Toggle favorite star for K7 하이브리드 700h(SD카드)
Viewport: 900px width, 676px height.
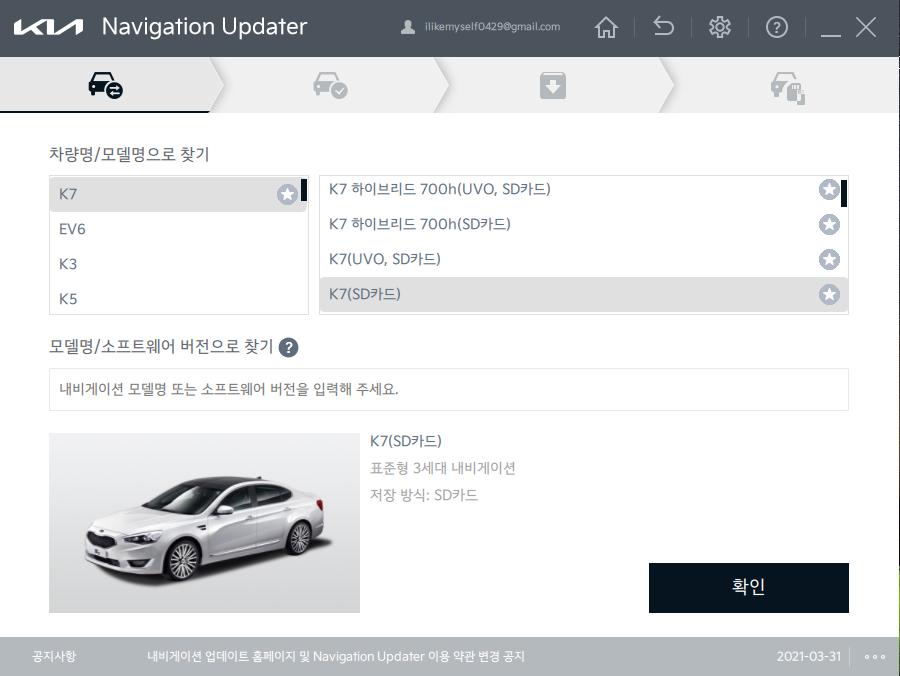pyautogui.click(x=829, y=225)
